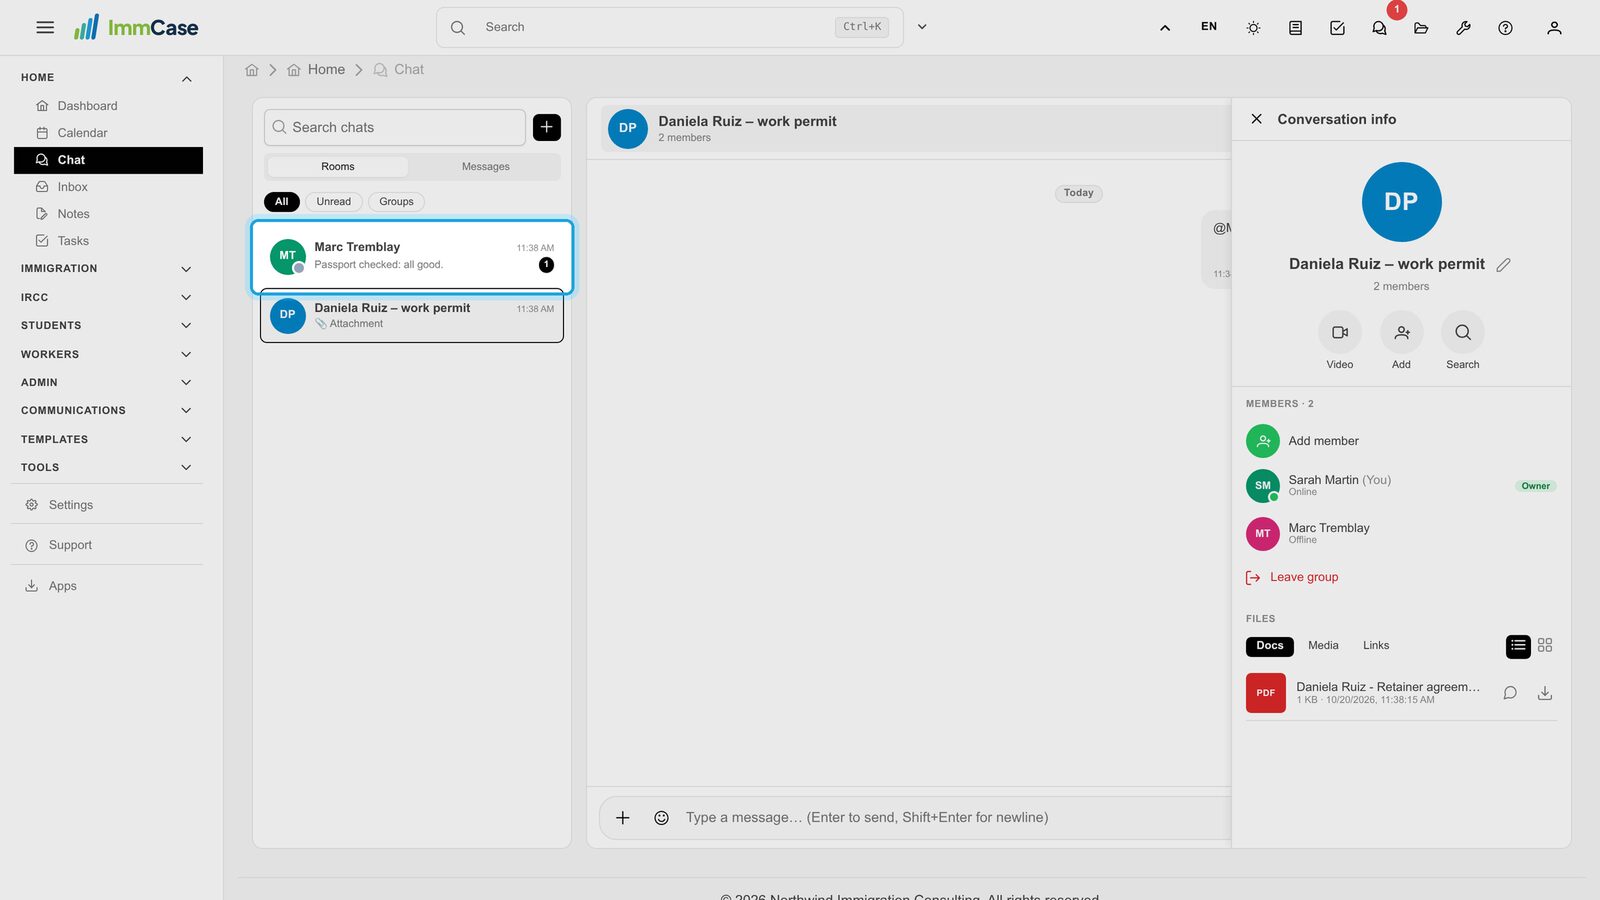Start a new chat with plus button
Image resolution: width=1600 pixels, height=900 pixels.
[547, 127]
